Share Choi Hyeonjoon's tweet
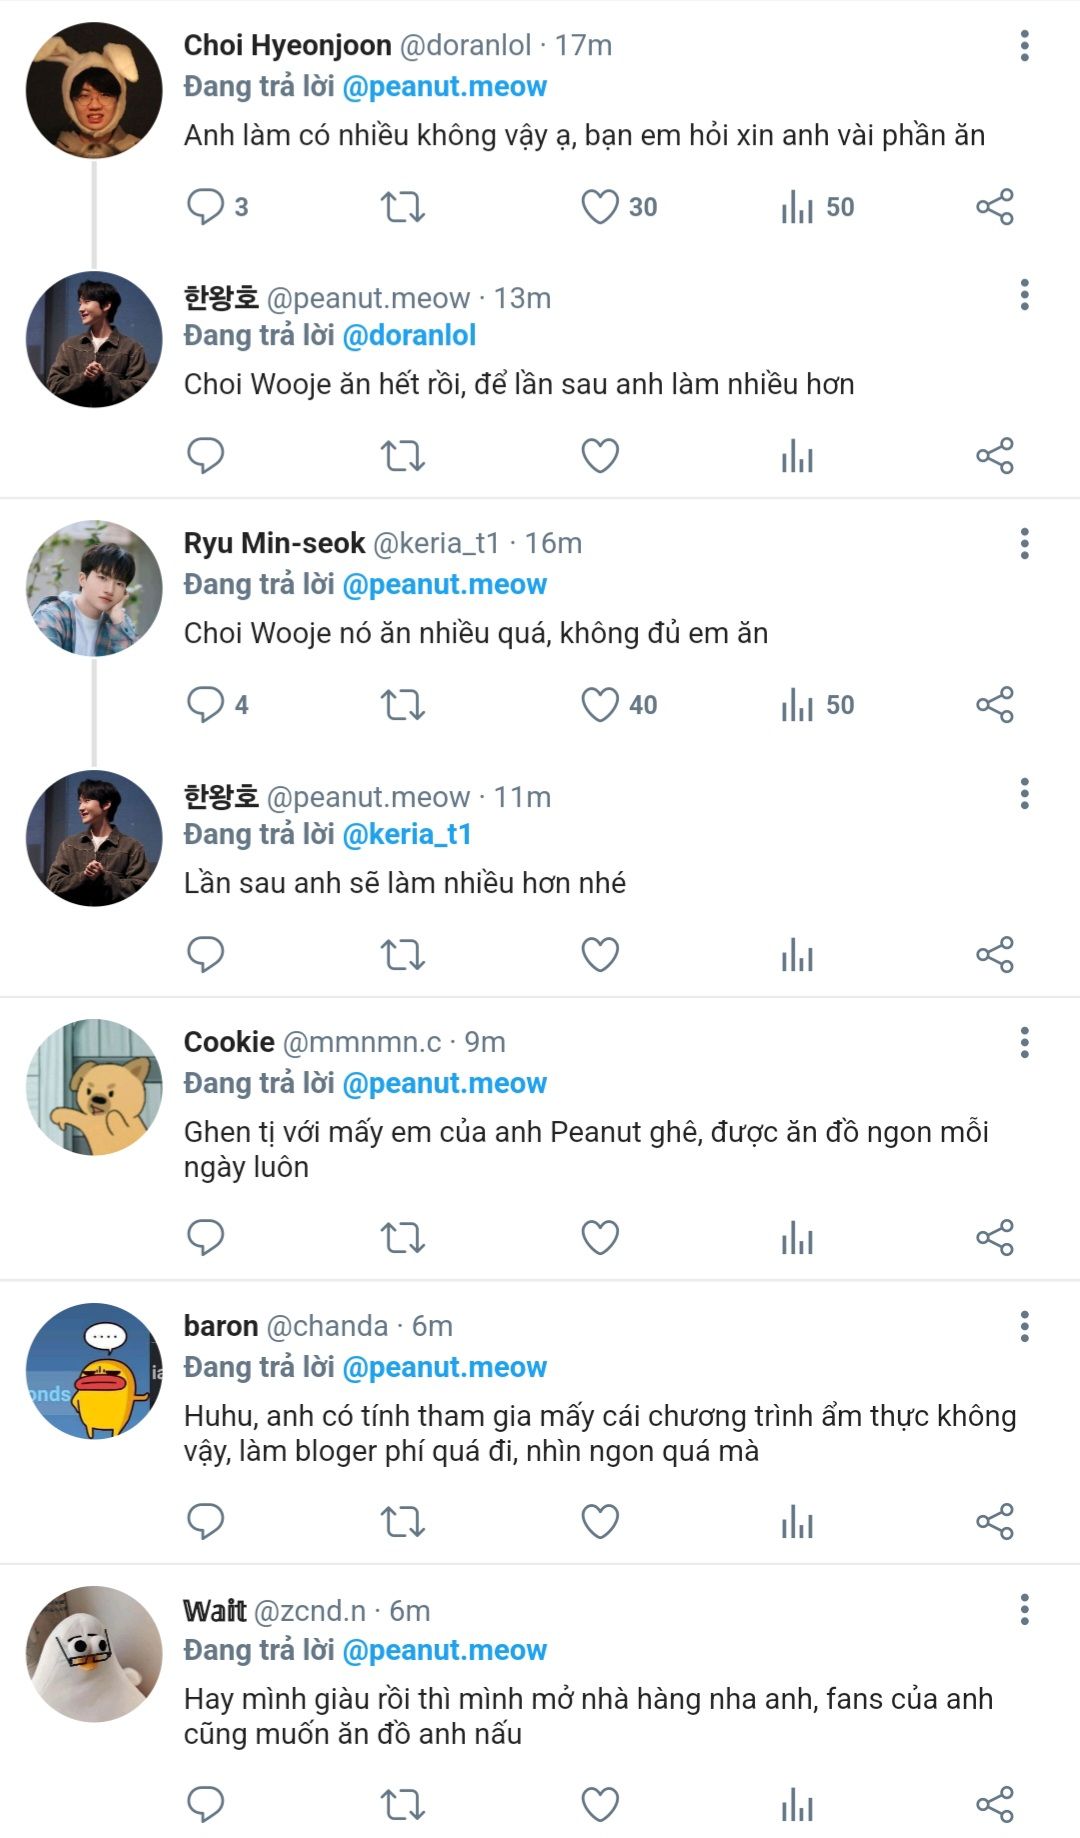The image size is (1080, 1838). pos(994,207)
